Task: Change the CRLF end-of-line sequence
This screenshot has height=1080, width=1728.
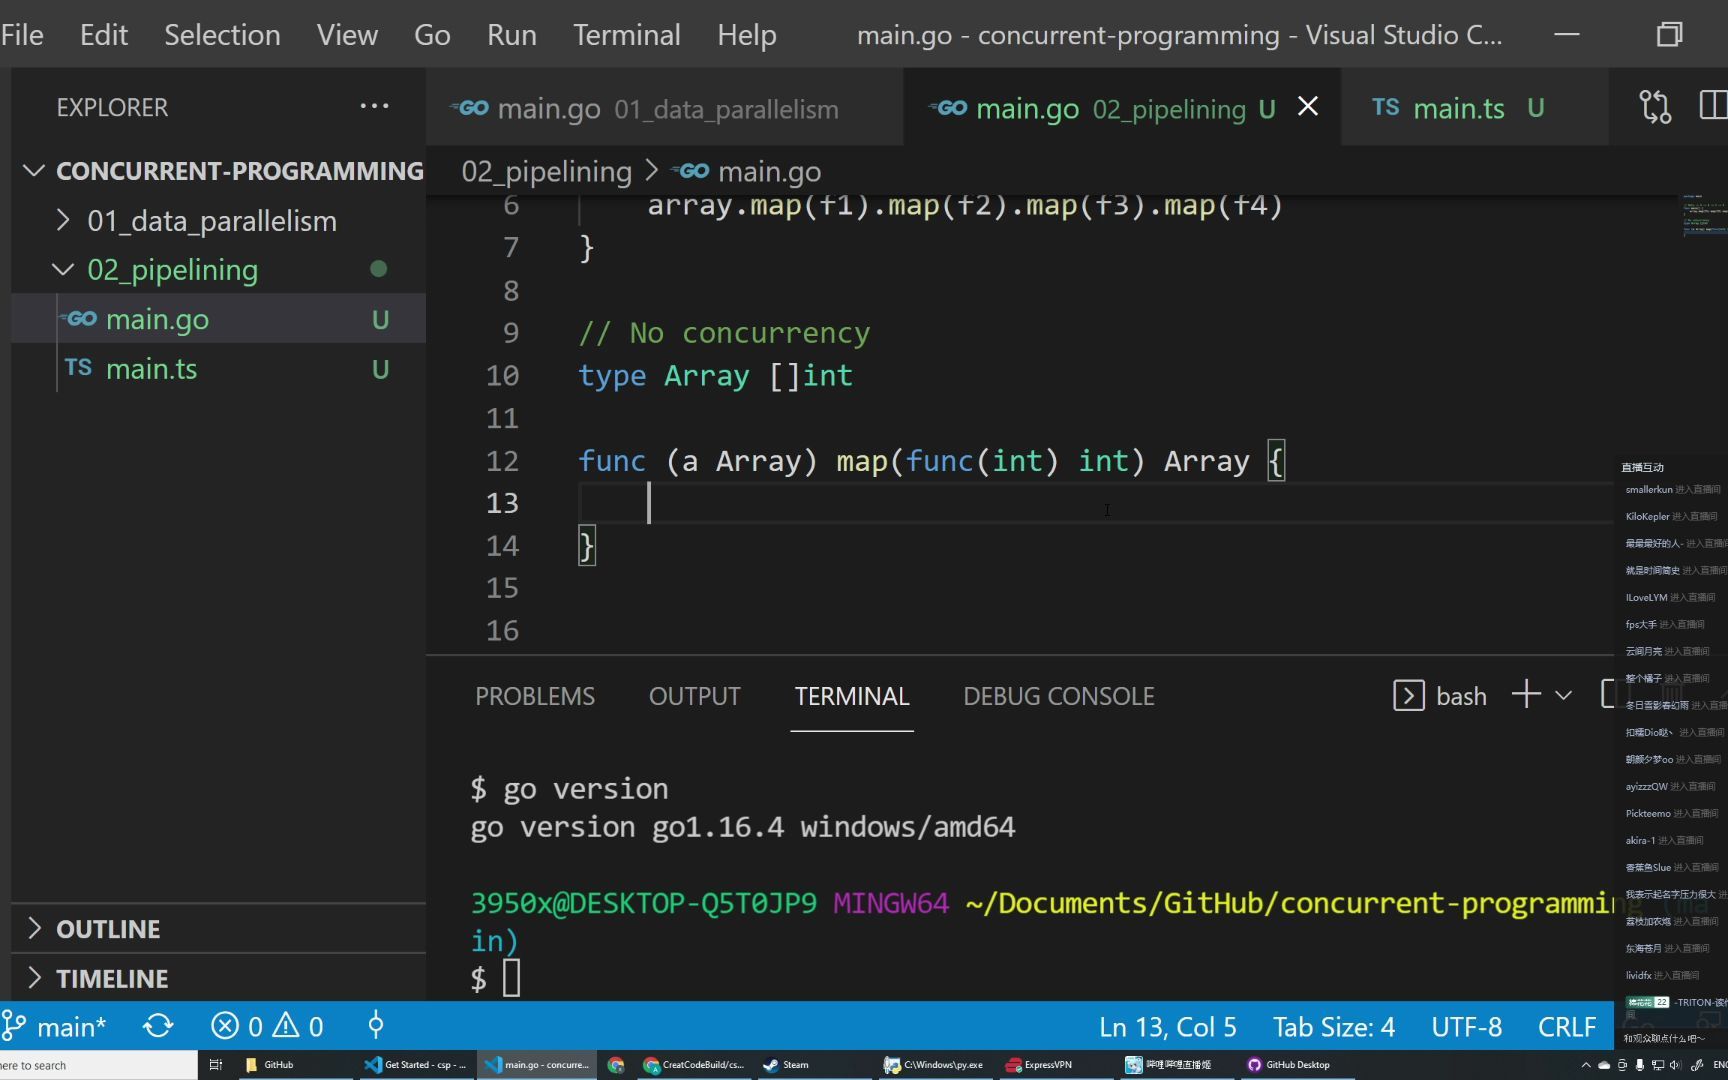Action: pyautogui.click(x=1567, y=1027)
